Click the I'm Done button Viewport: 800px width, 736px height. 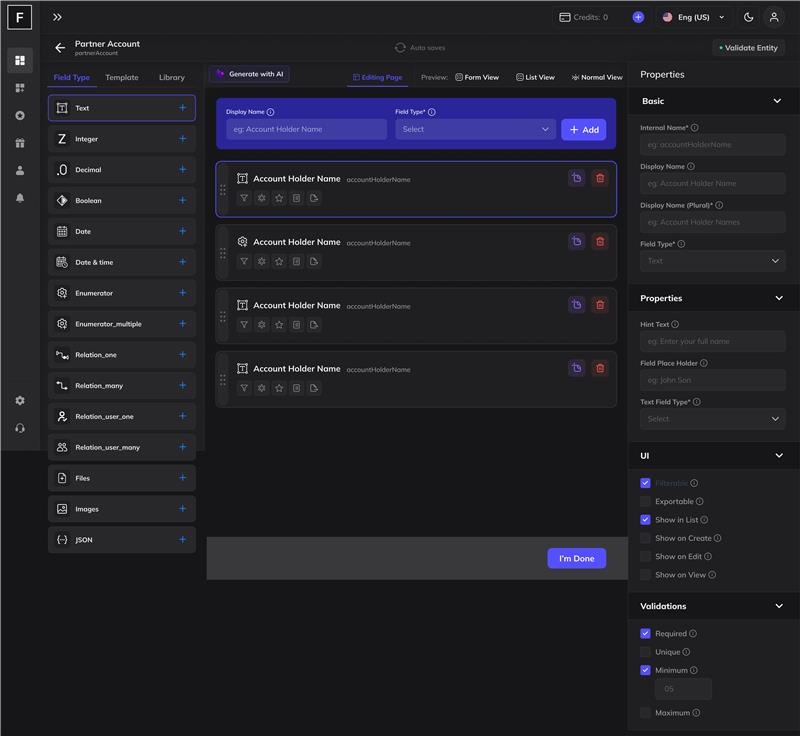point(576,558)
